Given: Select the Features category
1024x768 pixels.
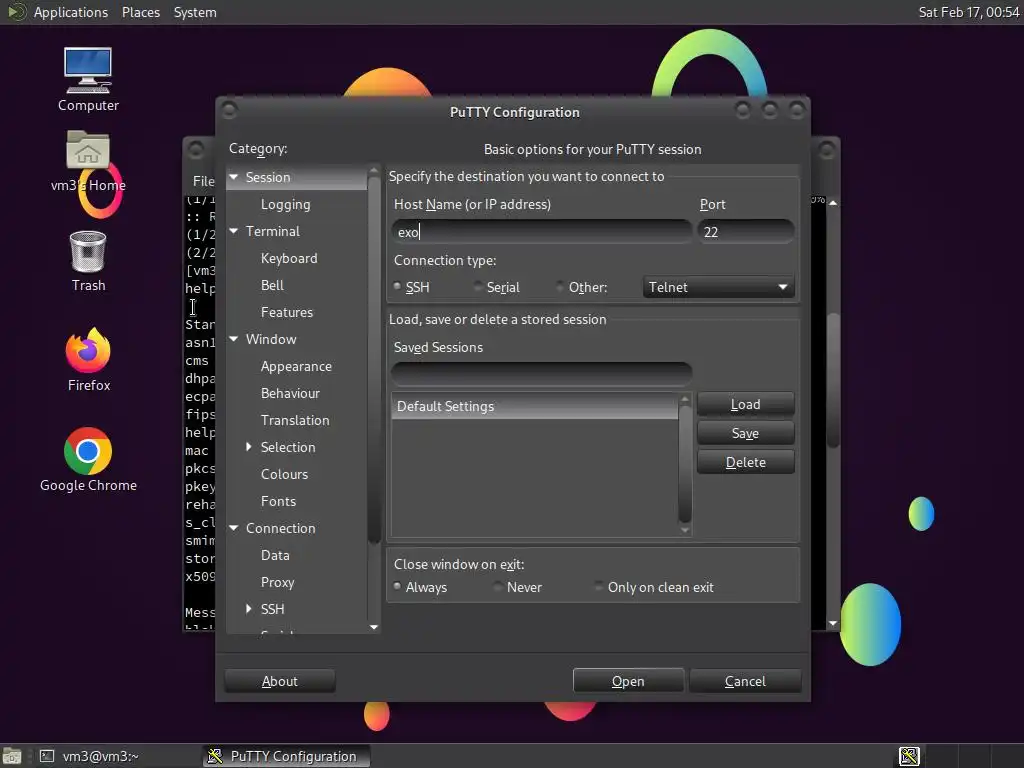Looking at the screenshot, I should point(287,312).
